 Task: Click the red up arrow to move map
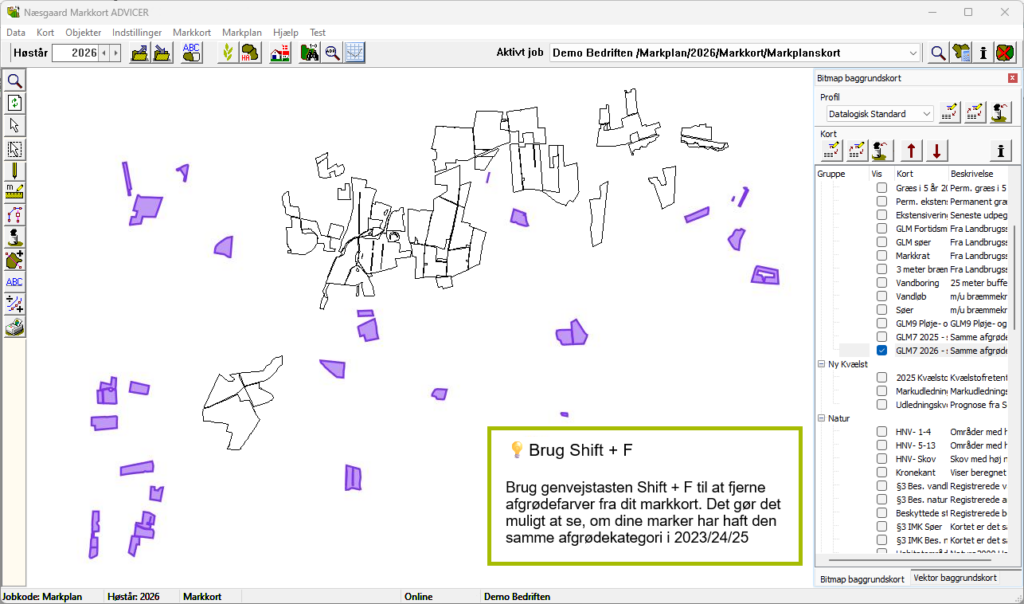[x=911, y=151]
